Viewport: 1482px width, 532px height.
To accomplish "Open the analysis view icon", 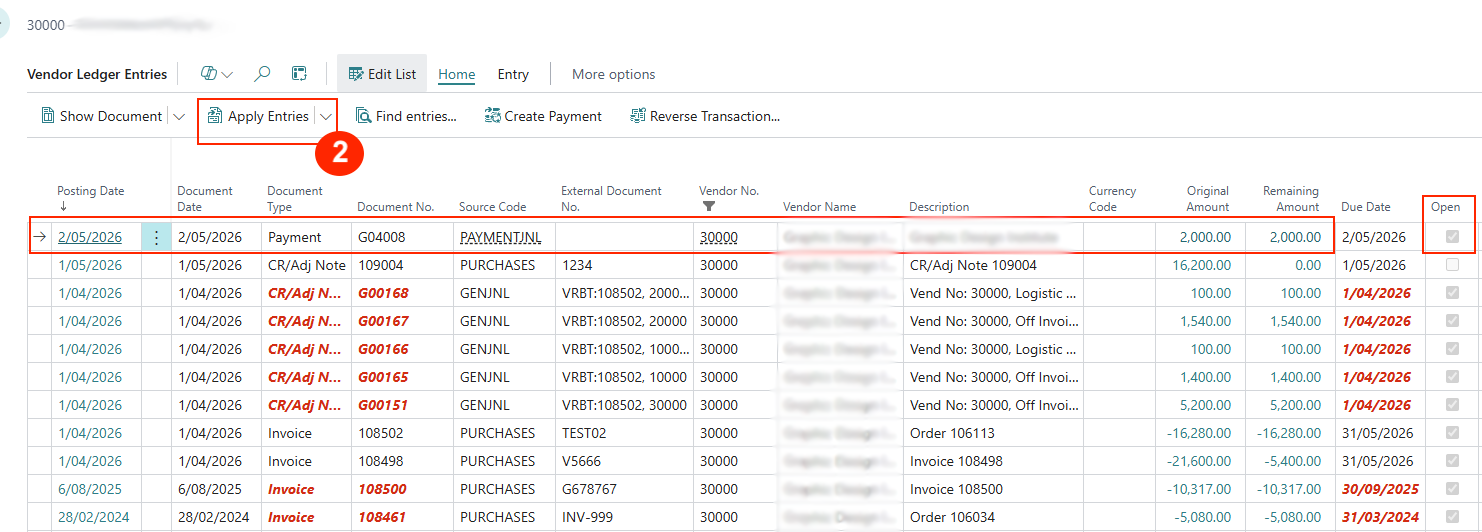I will pyautogui.click(x=299, y=74).
